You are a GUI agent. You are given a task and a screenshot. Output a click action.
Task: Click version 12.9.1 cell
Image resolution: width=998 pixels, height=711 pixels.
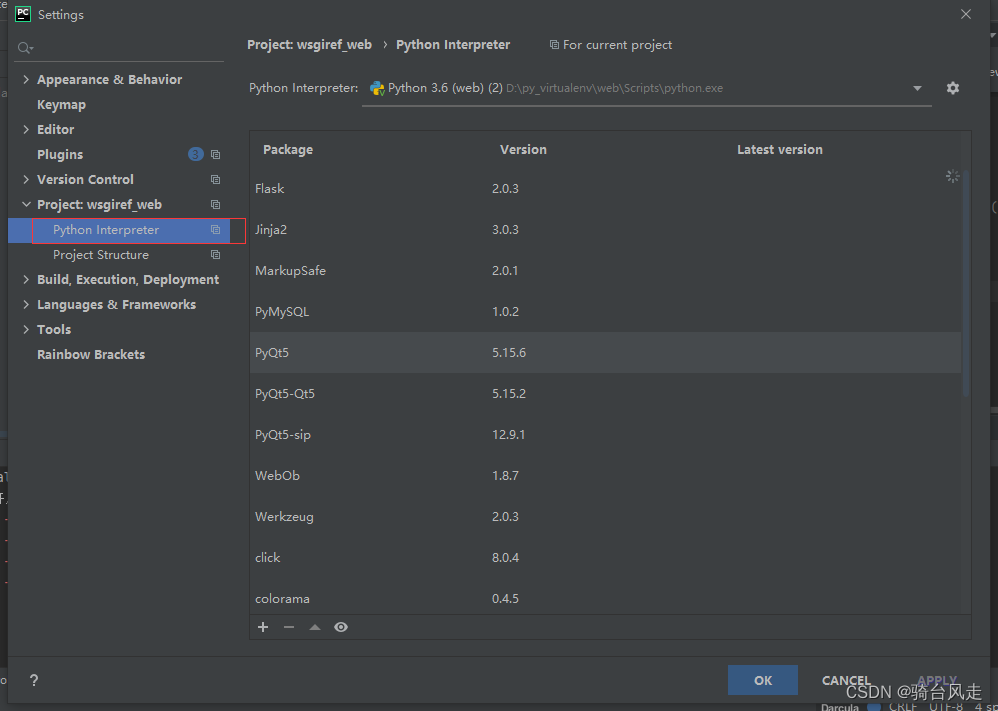[x=508, y=435]
